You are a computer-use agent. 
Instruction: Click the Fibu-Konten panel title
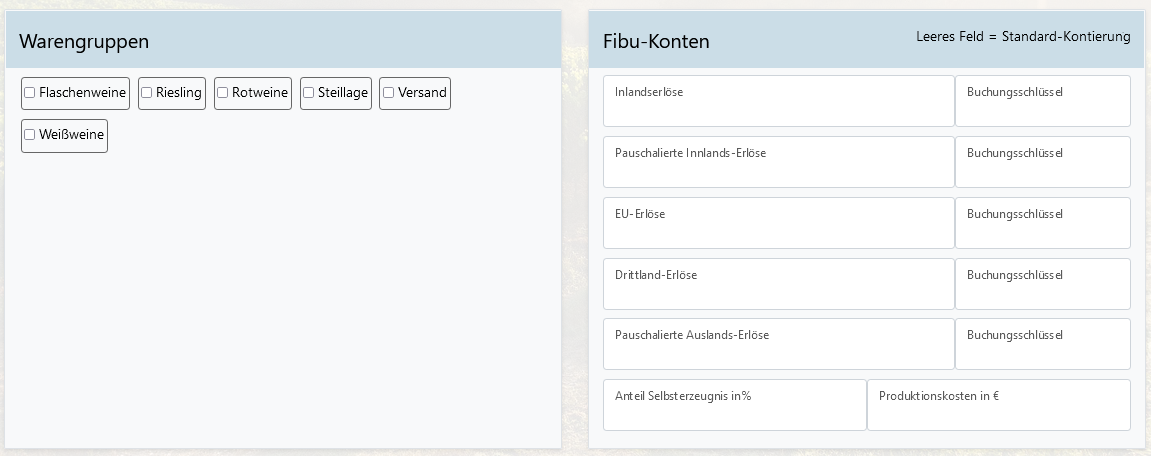[x=656, y=41]
